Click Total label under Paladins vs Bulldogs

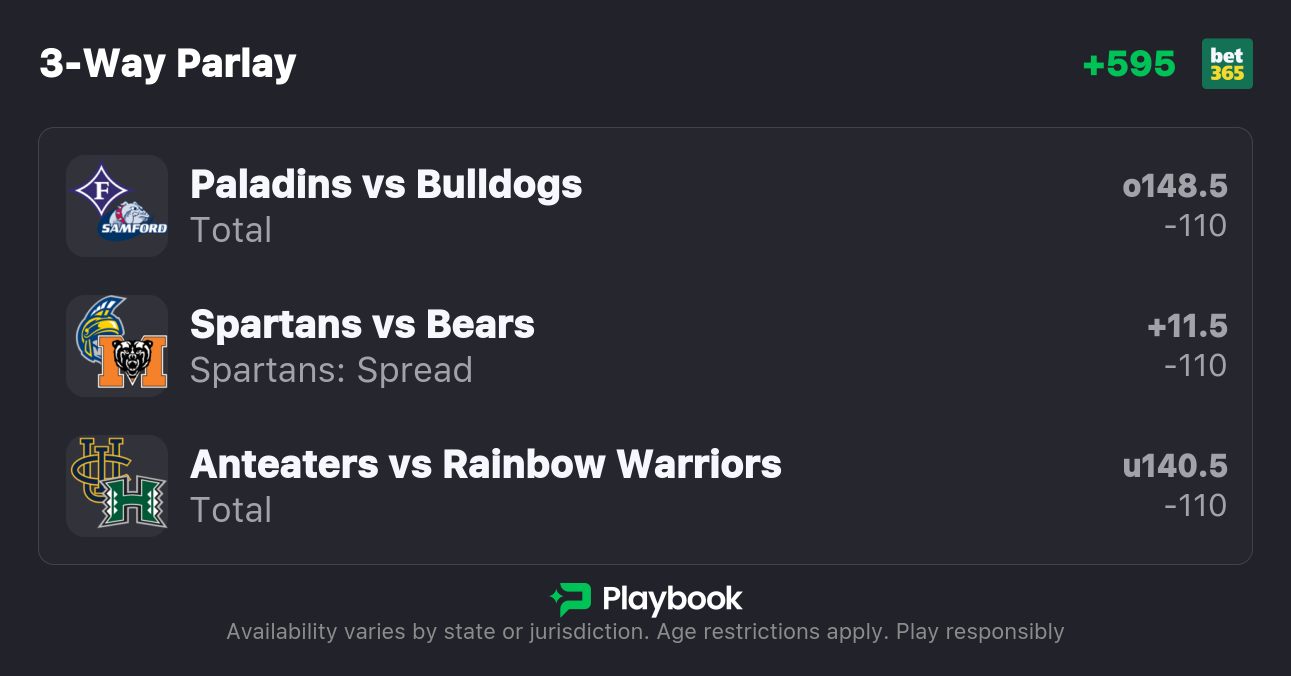tap(231, 230)
